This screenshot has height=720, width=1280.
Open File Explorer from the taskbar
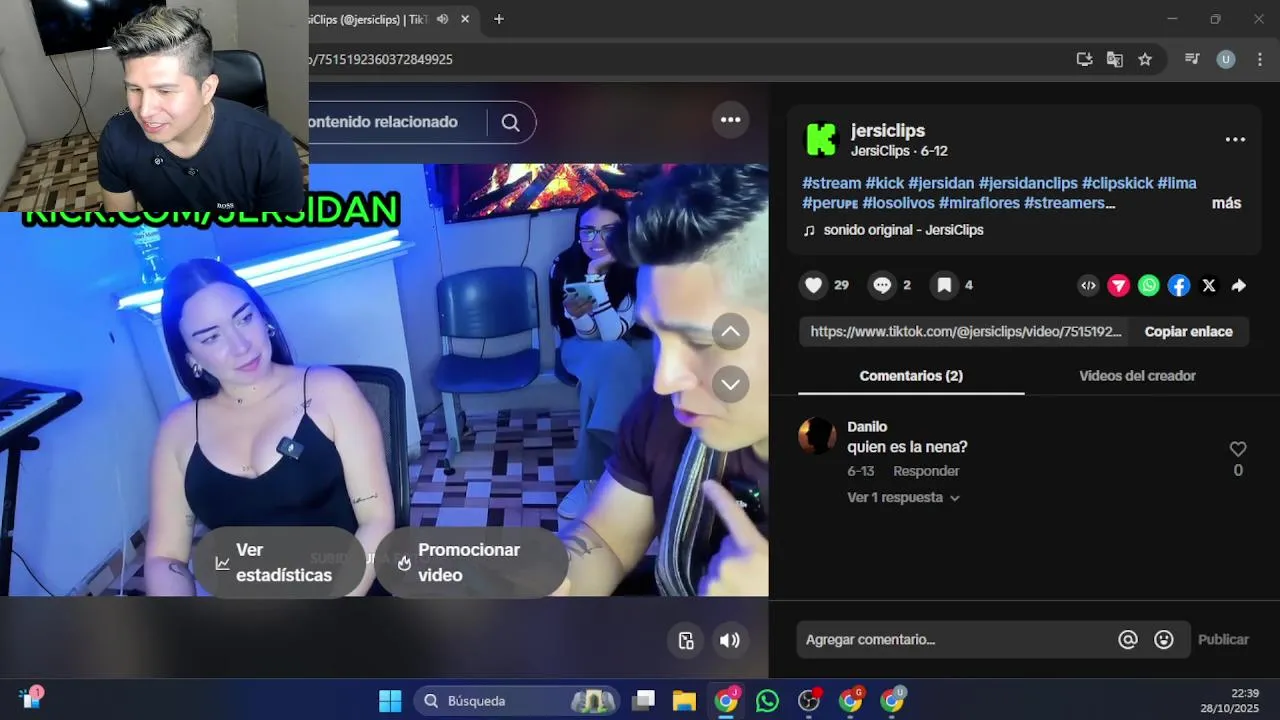(x=684, y=701)
